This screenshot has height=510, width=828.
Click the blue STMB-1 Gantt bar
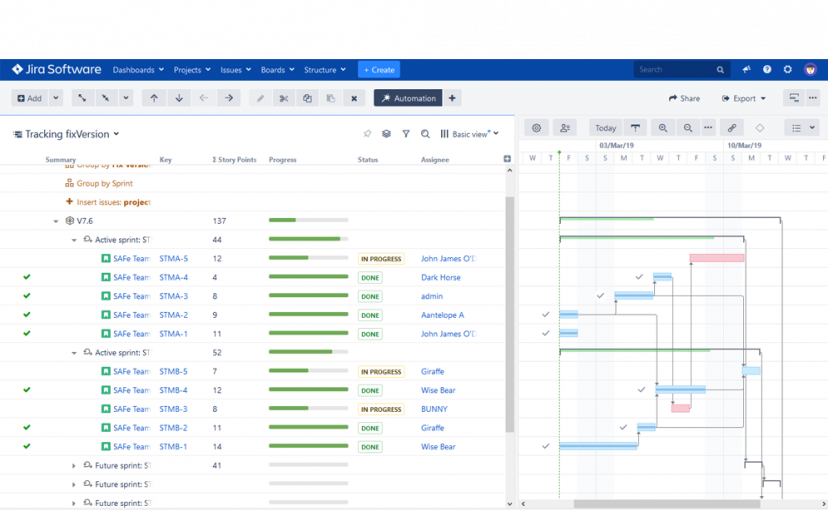598,446
